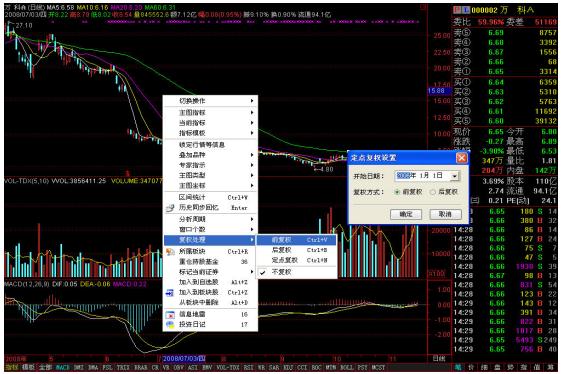
Task: Click the 投资日记 menu icon
Action: tap(170, 325)
